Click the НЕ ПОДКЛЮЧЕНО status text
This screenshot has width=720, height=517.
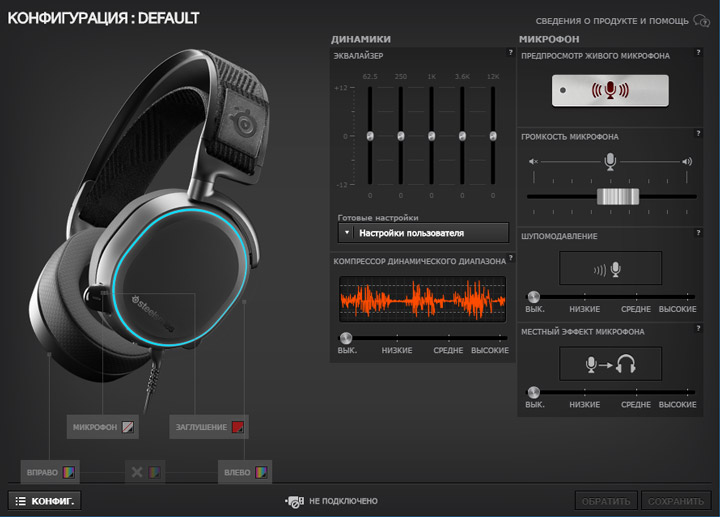coord(343,501)
